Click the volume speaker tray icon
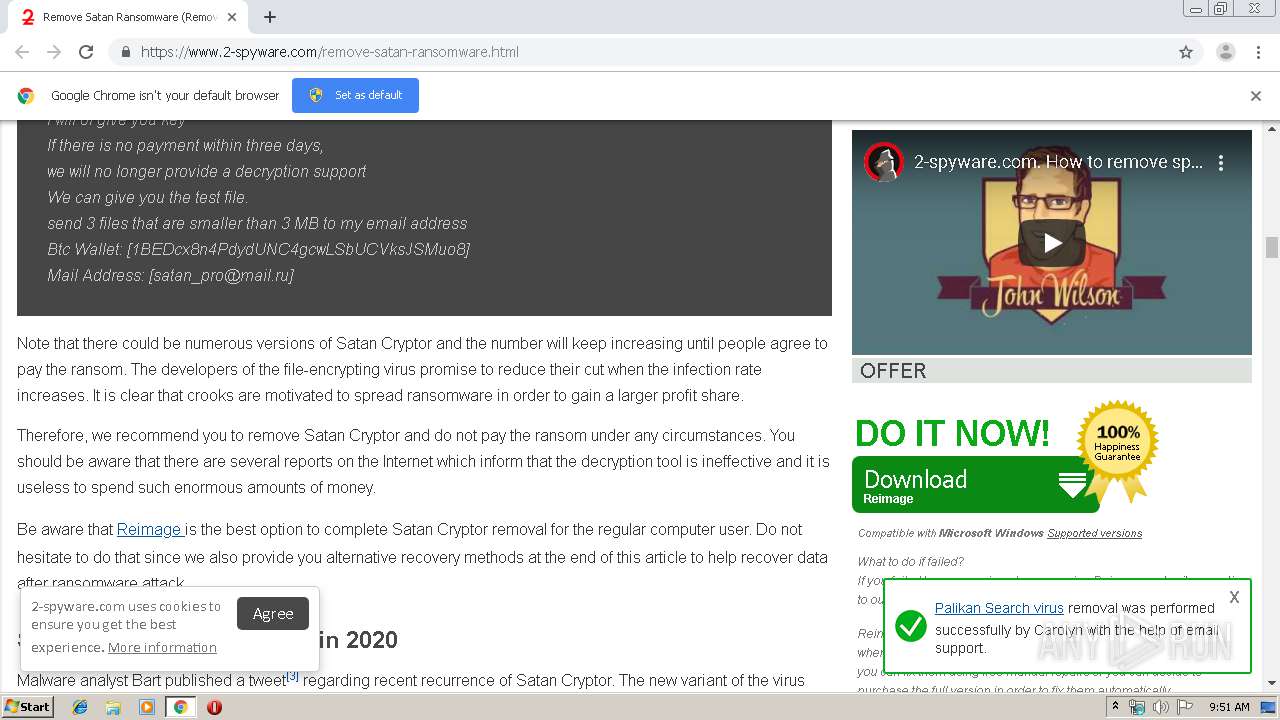The image size is (1280, 720). [x=1160, y=707]
